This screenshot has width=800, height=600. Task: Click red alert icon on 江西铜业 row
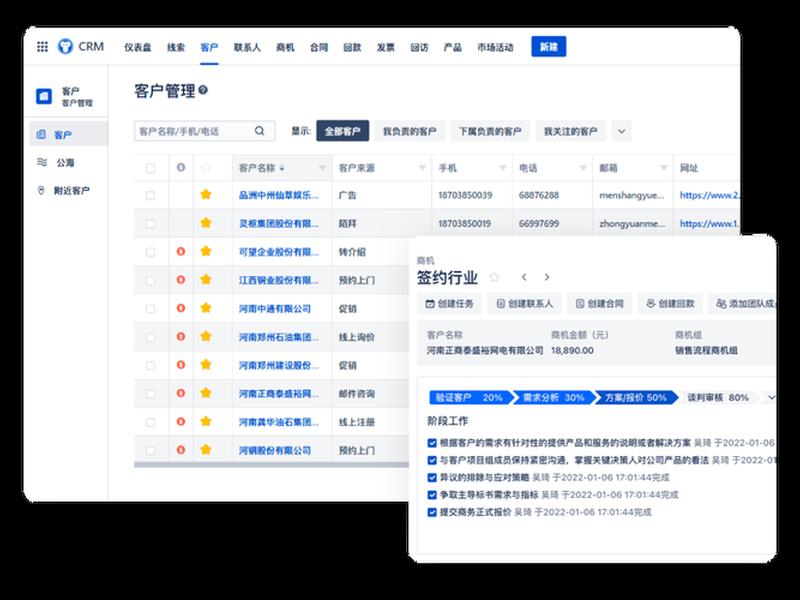181,280
